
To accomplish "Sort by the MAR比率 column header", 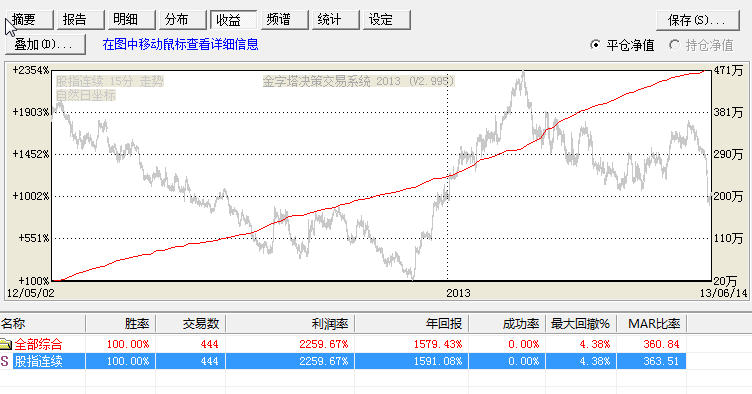I will tap(651, 324).
